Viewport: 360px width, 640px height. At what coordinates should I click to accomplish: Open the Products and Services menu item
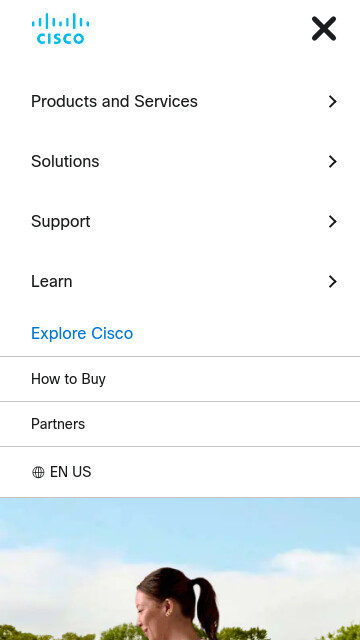click(x=114, y=101)
